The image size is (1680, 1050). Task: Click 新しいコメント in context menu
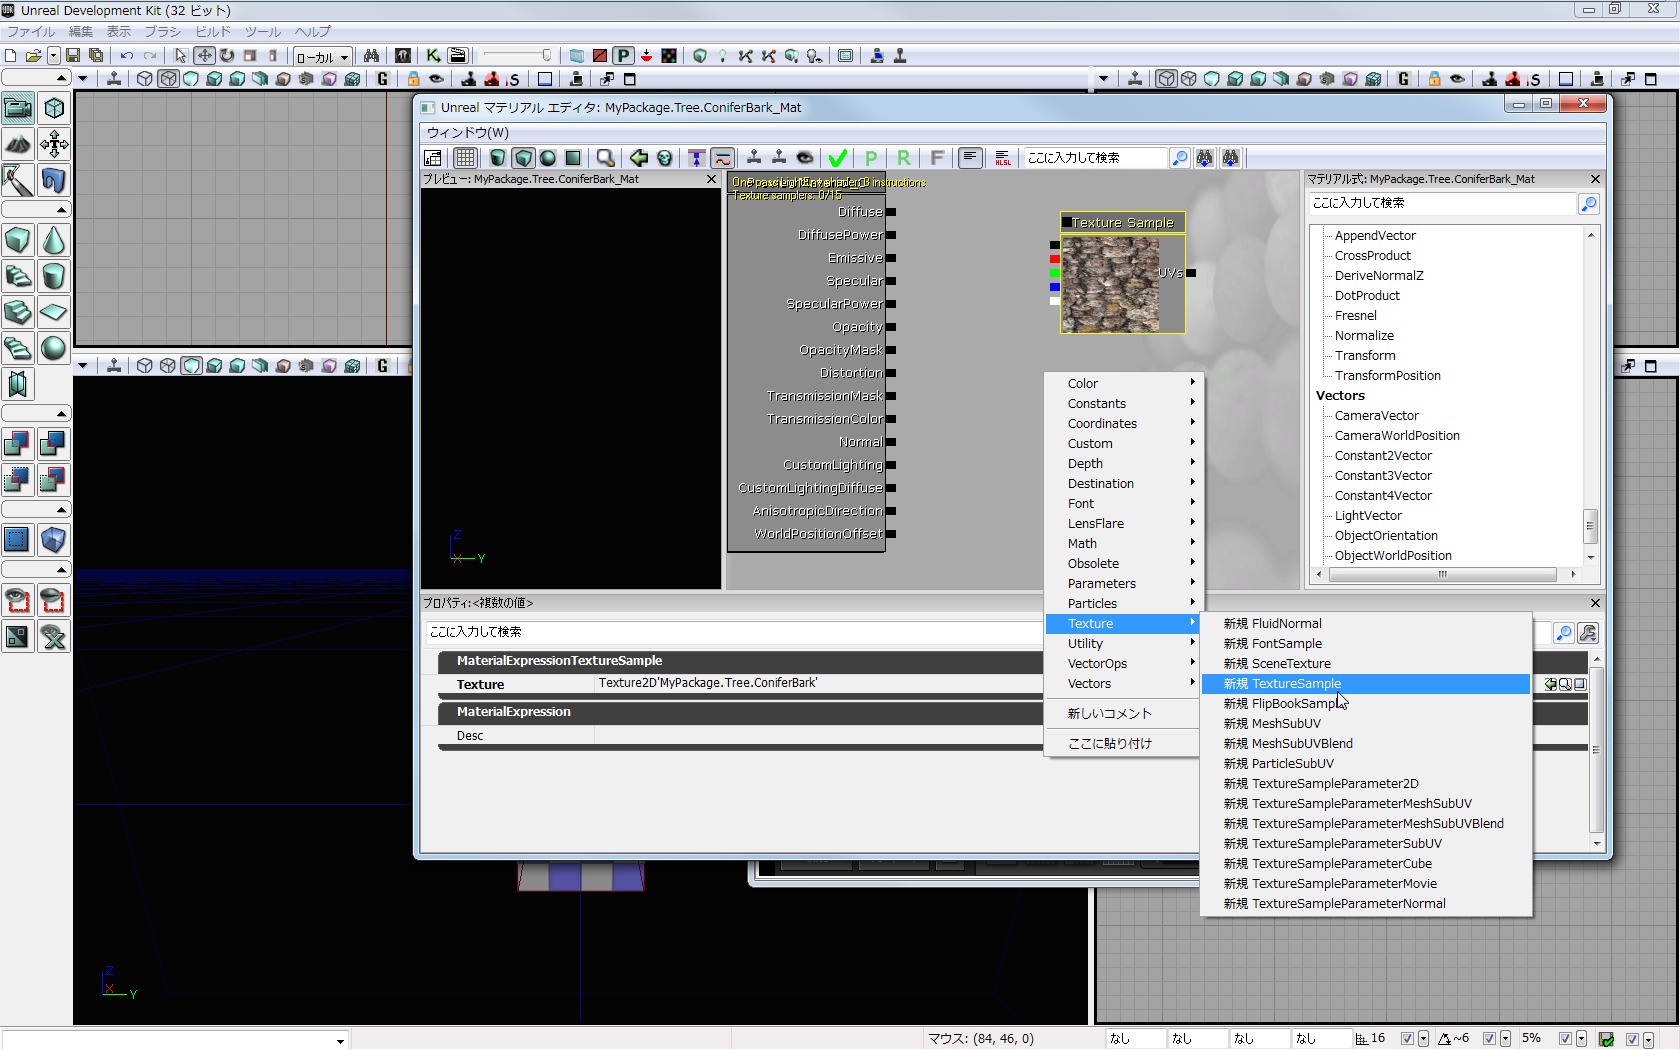point(1109,713)
